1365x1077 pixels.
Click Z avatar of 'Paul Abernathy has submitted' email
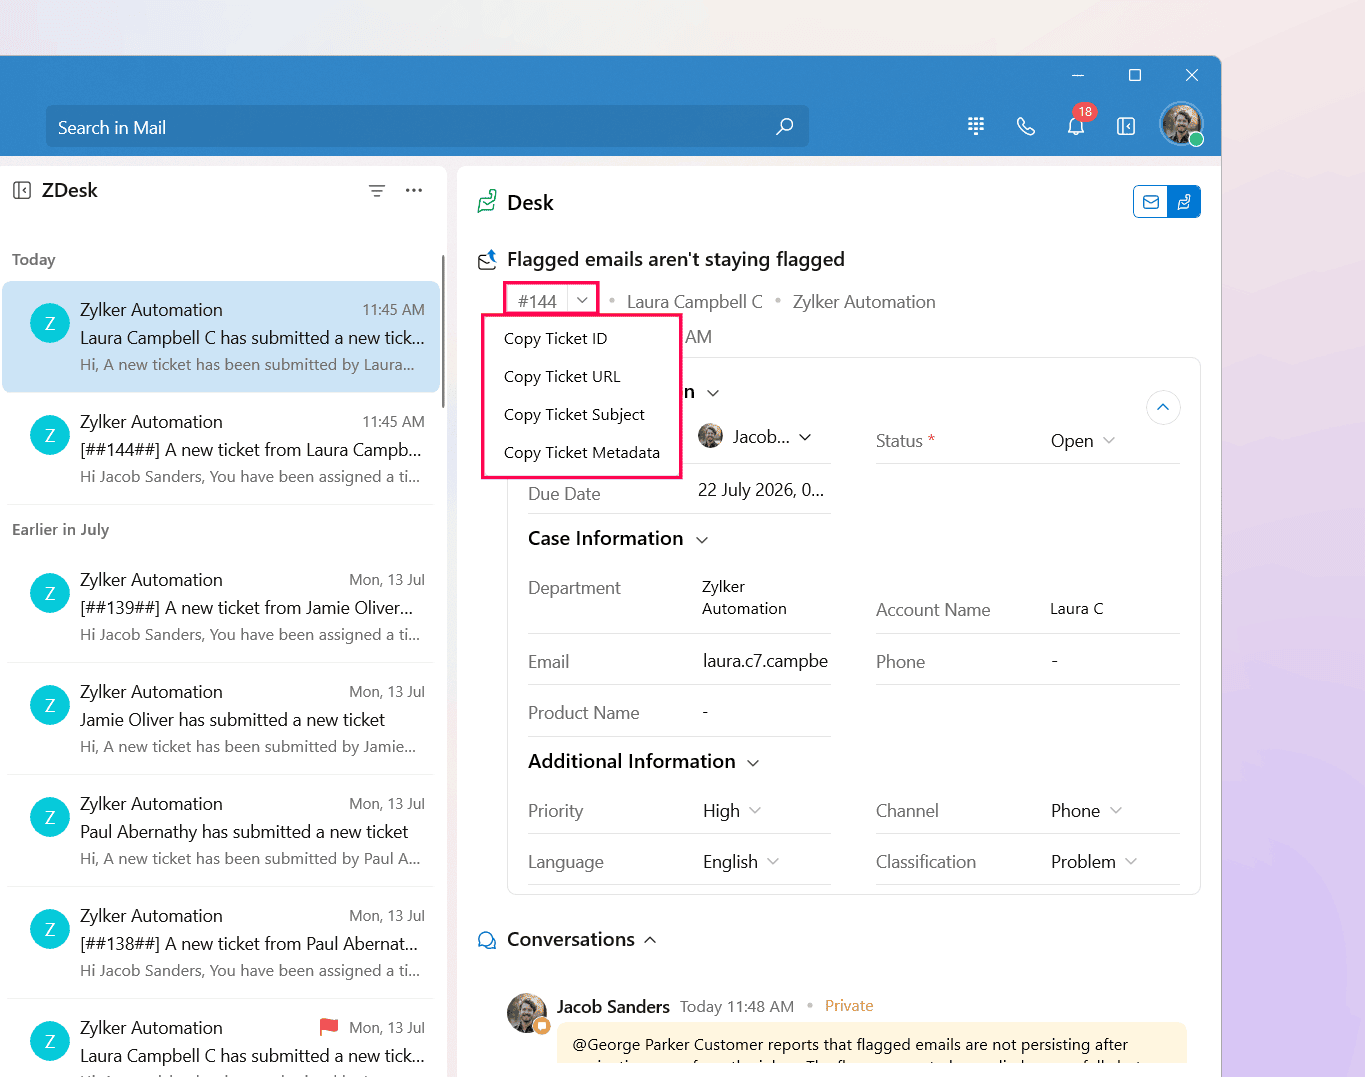pyautogui.click(x=50, y=818)
